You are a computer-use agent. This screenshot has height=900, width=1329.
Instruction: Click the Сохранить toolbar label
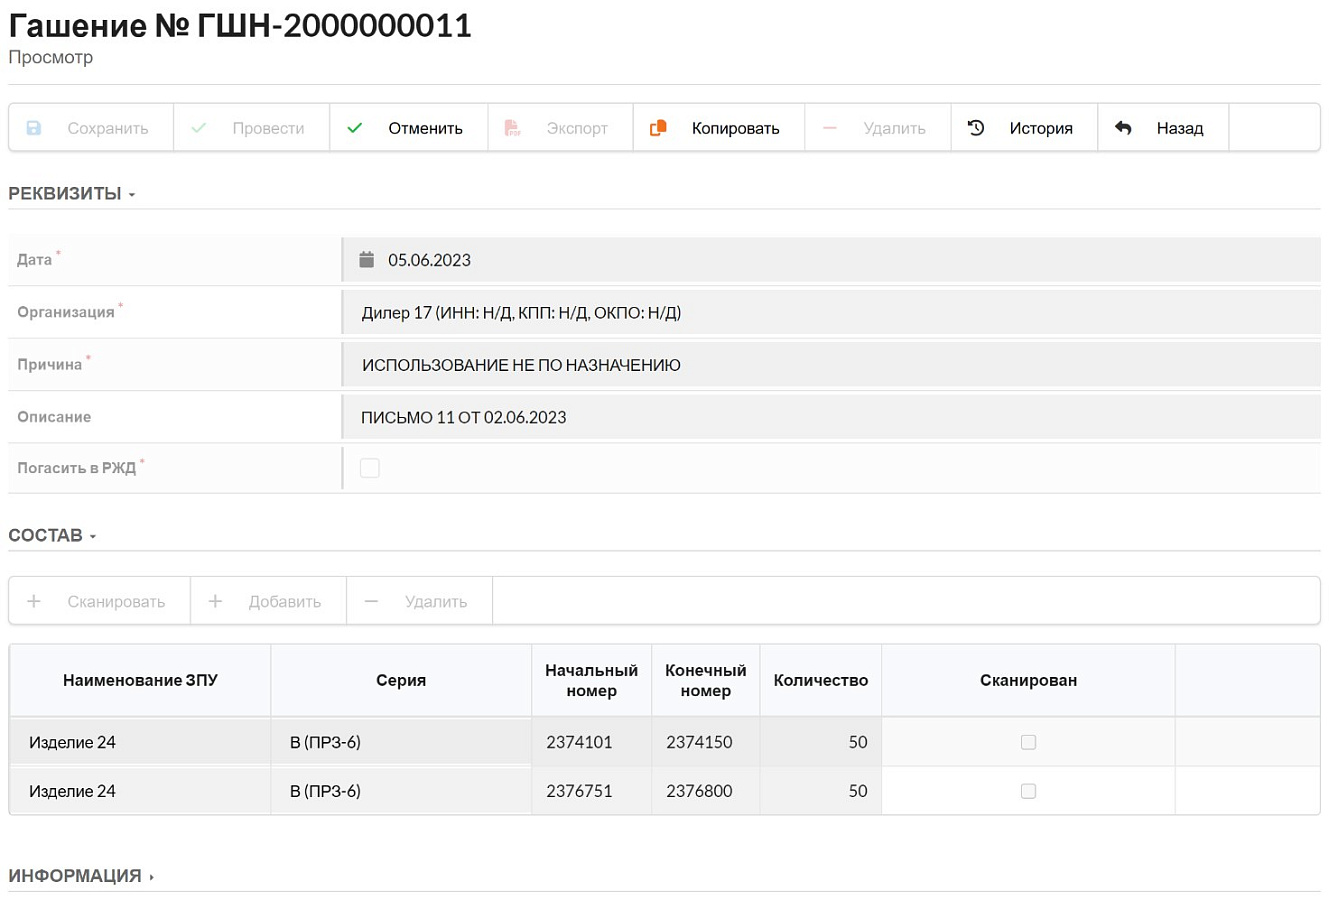108,128
